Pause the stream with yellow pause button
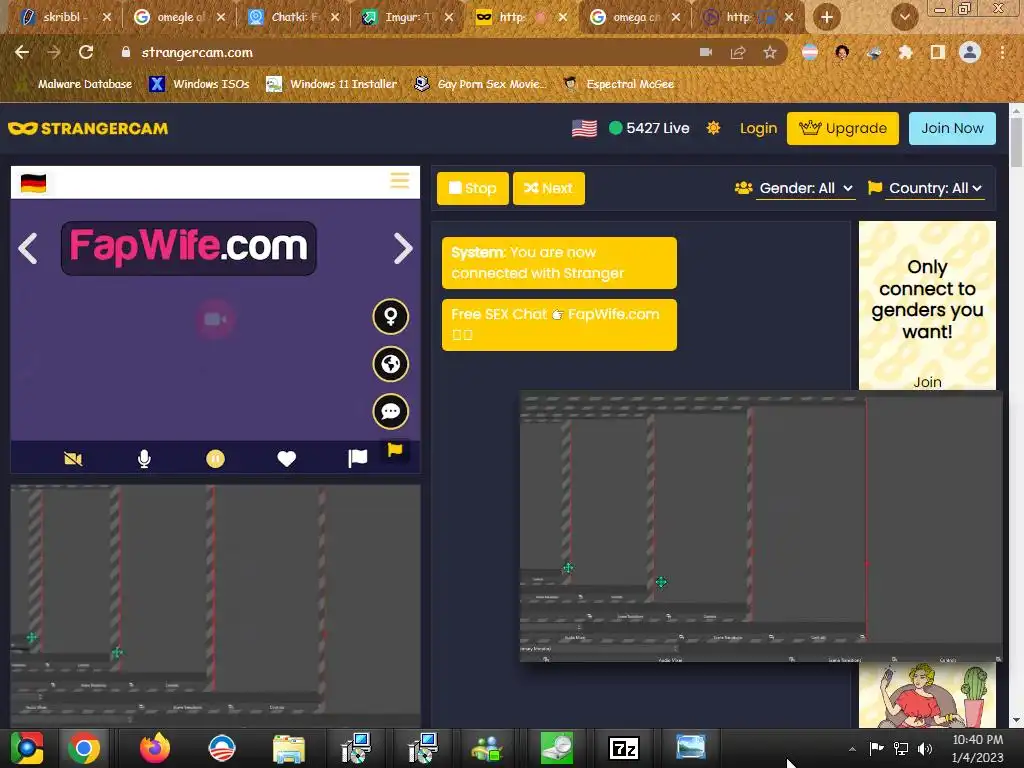This screenshot has height=768, width=1024. 216,459
